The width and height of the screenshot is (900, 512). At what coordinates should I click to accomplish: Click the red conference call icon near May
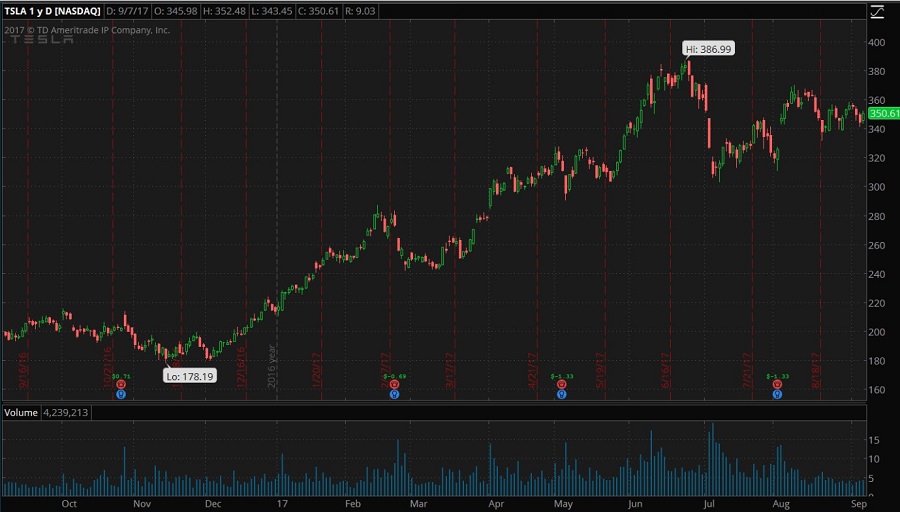point(561,384)
